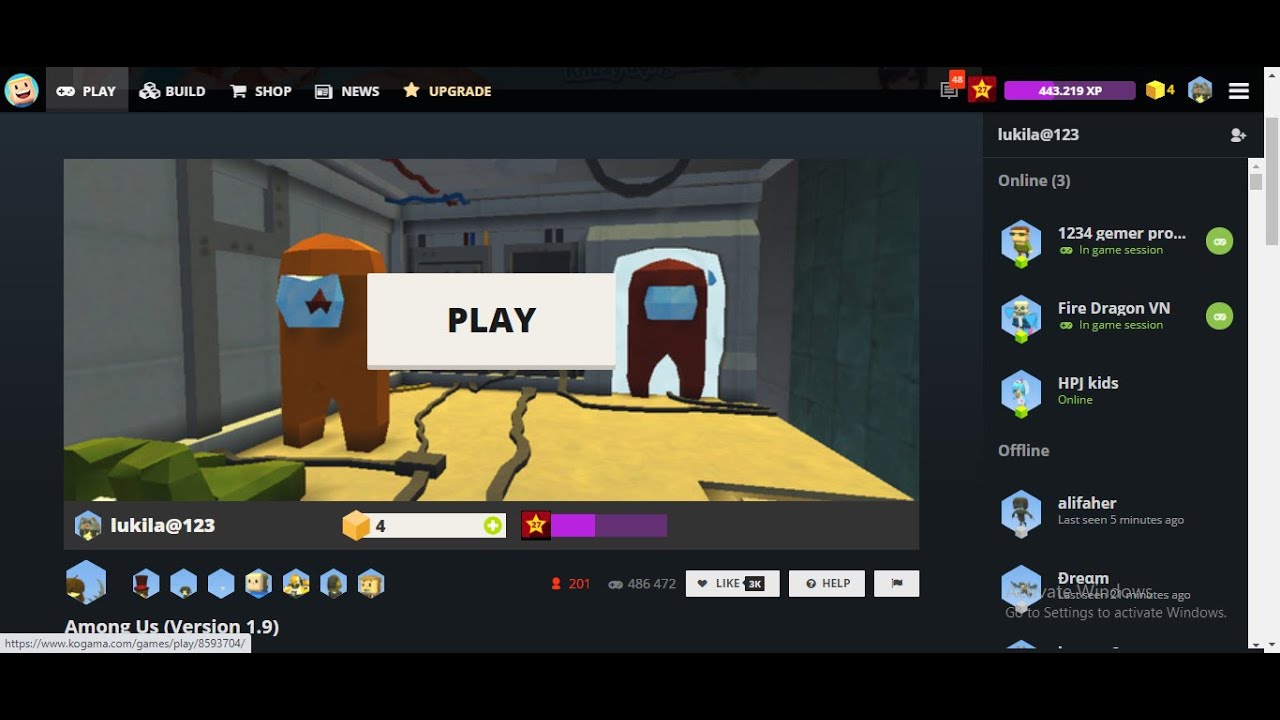Join Fire Dragon VN's game session
This screenshot has width=1280, height=720.
tap(1219, 316)
